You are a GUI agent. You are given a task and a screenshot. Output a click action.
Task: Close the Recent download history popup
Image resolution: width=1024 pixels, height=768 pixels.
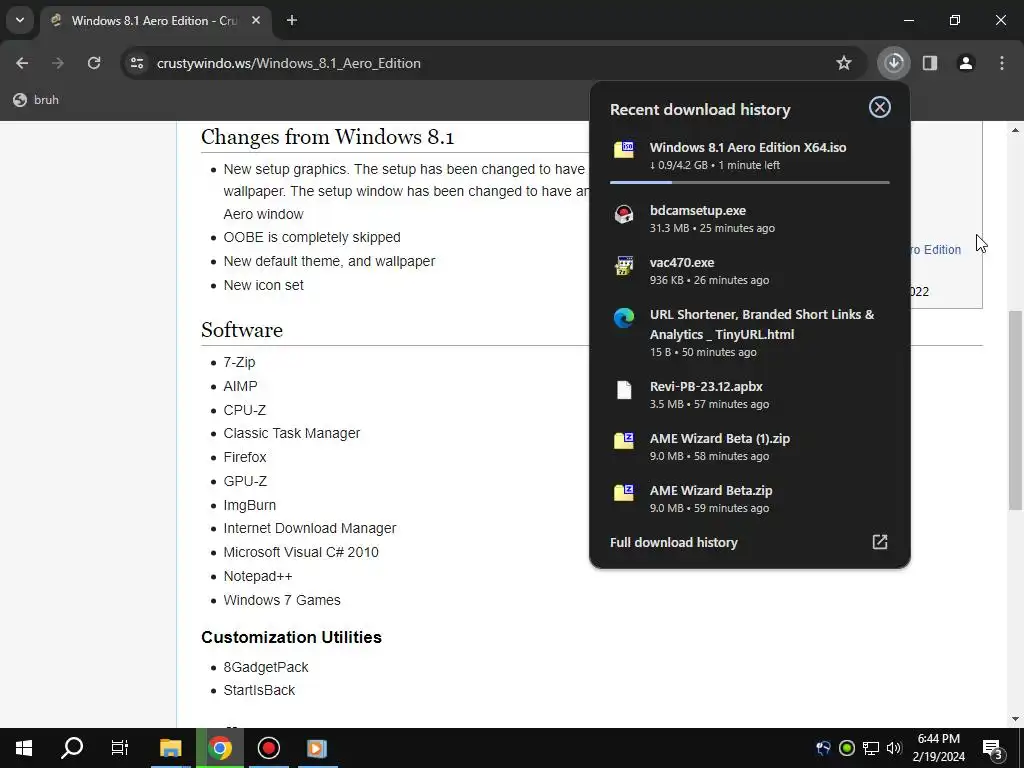click(880, 107)
